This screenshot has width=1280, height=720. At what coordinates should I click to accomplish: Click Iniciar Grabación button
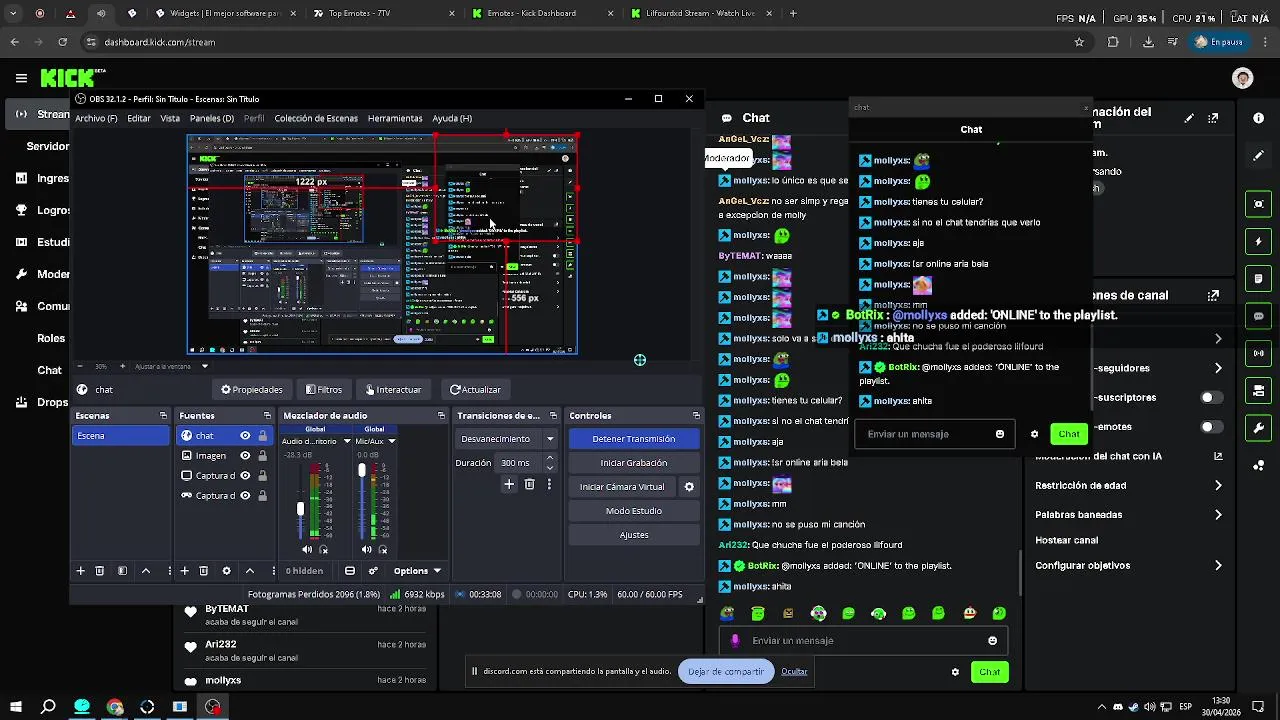pos(633,463)
